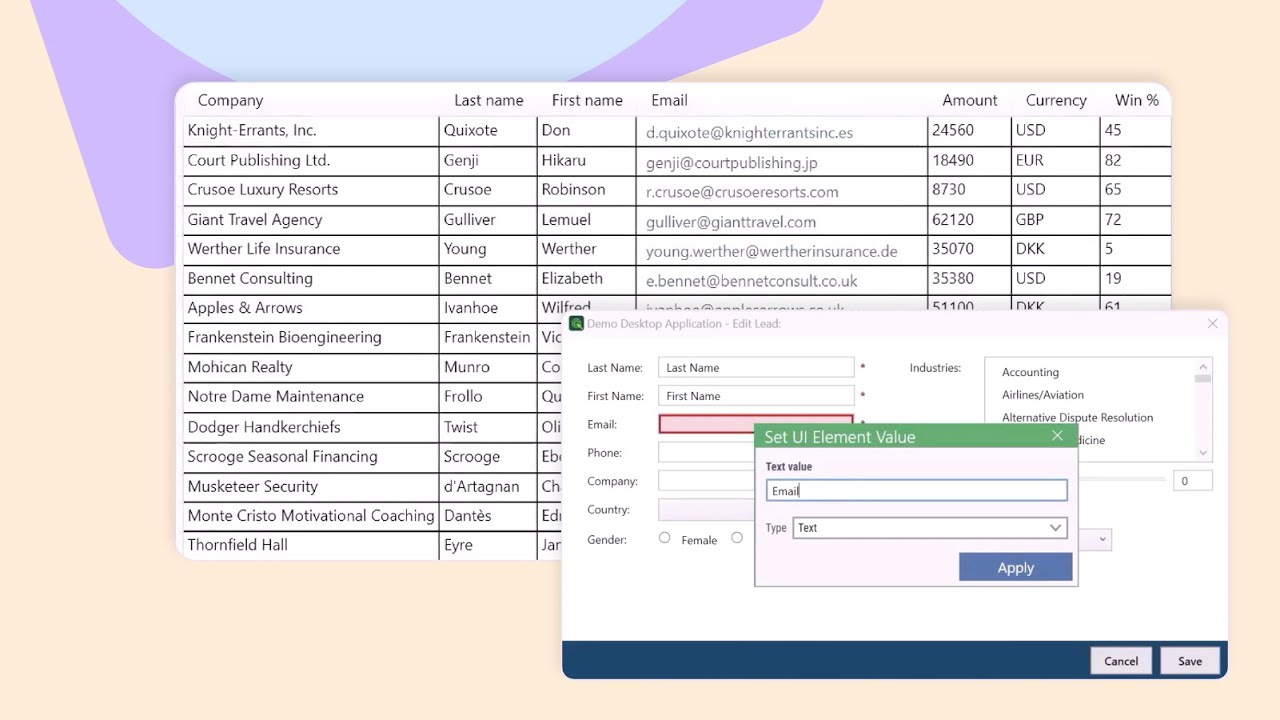1280x720 pixels.
Task: Close the Edit Lead dialog window
Action: (x=1212, y=323)
